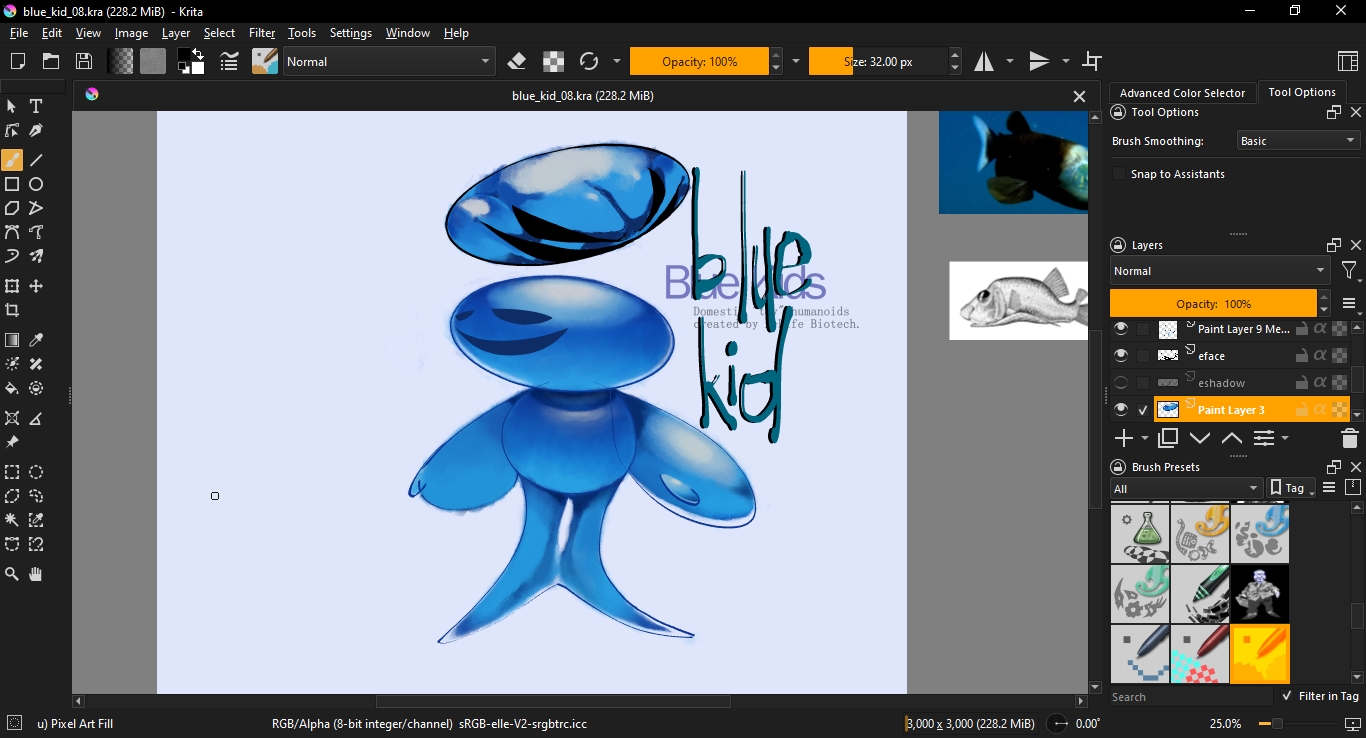This screenshot has height=738, width=1366.
Task: Create a new document icon
Action: click(x=17, y=61)
